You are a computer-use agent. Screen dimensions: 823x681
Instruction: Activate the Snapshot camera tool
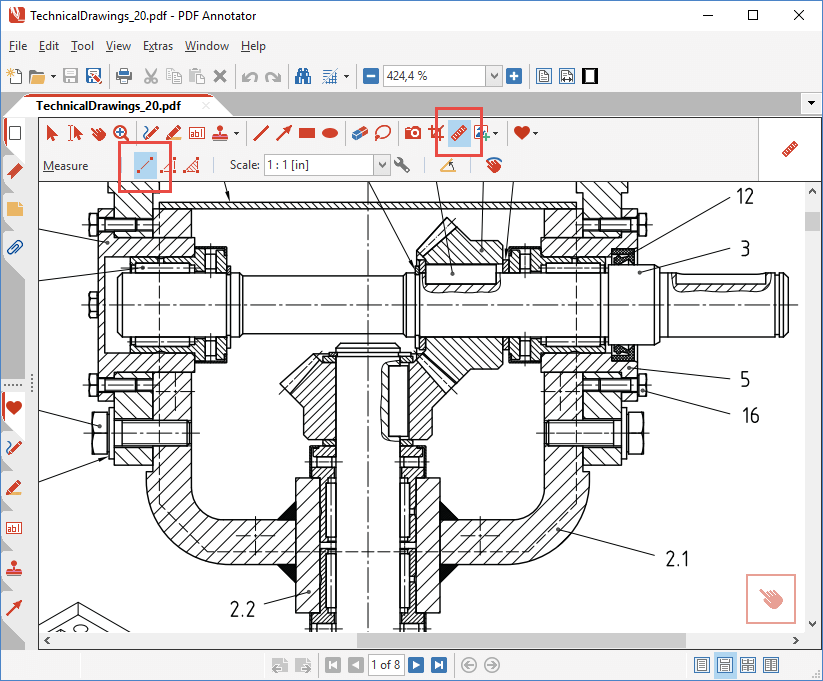click(x=412, y=132)
